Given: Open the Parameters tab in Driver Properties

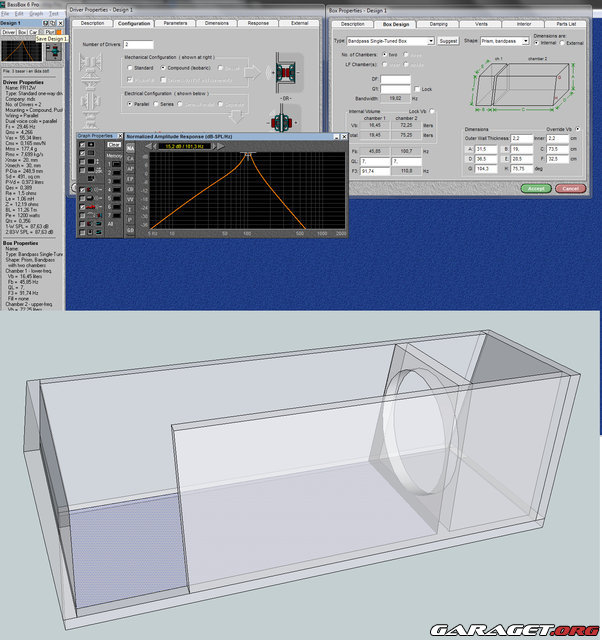Looking at the screenshot, I should click(175, 22).
